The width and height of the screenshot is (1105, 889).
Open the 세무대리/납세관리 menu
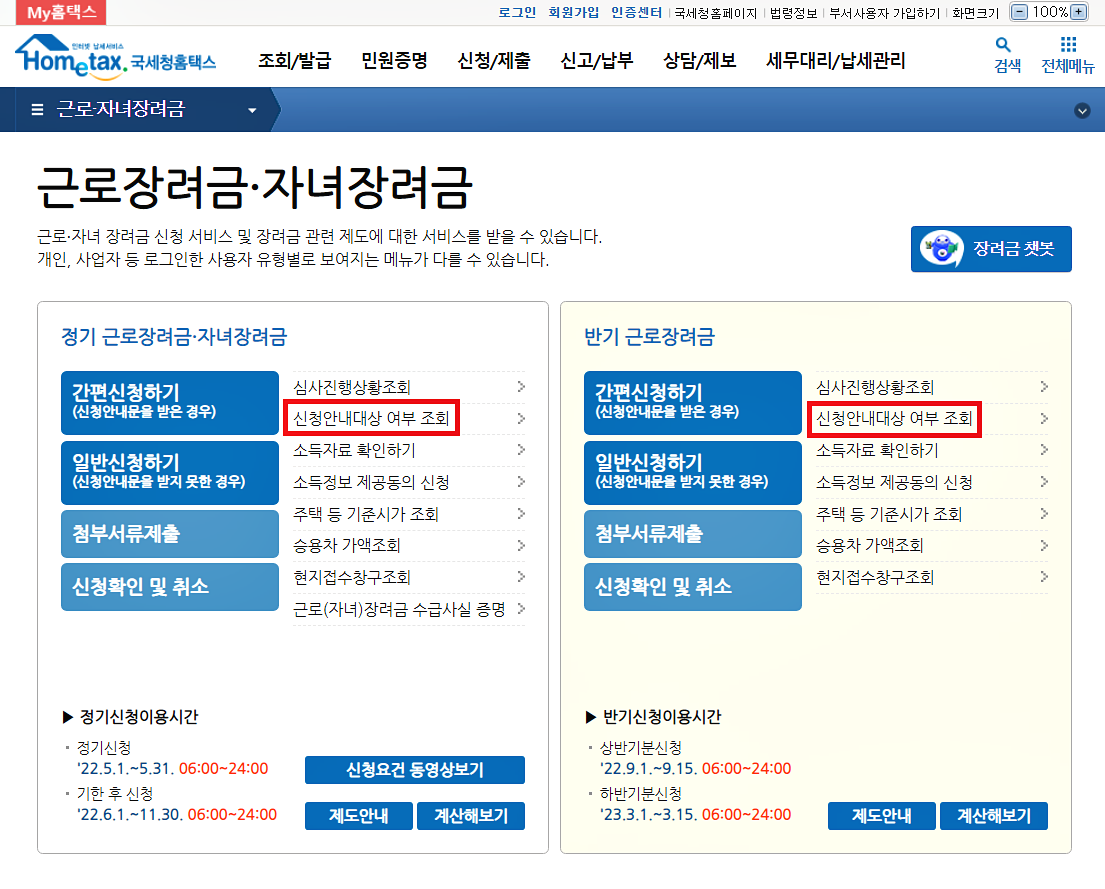point(836,61)
